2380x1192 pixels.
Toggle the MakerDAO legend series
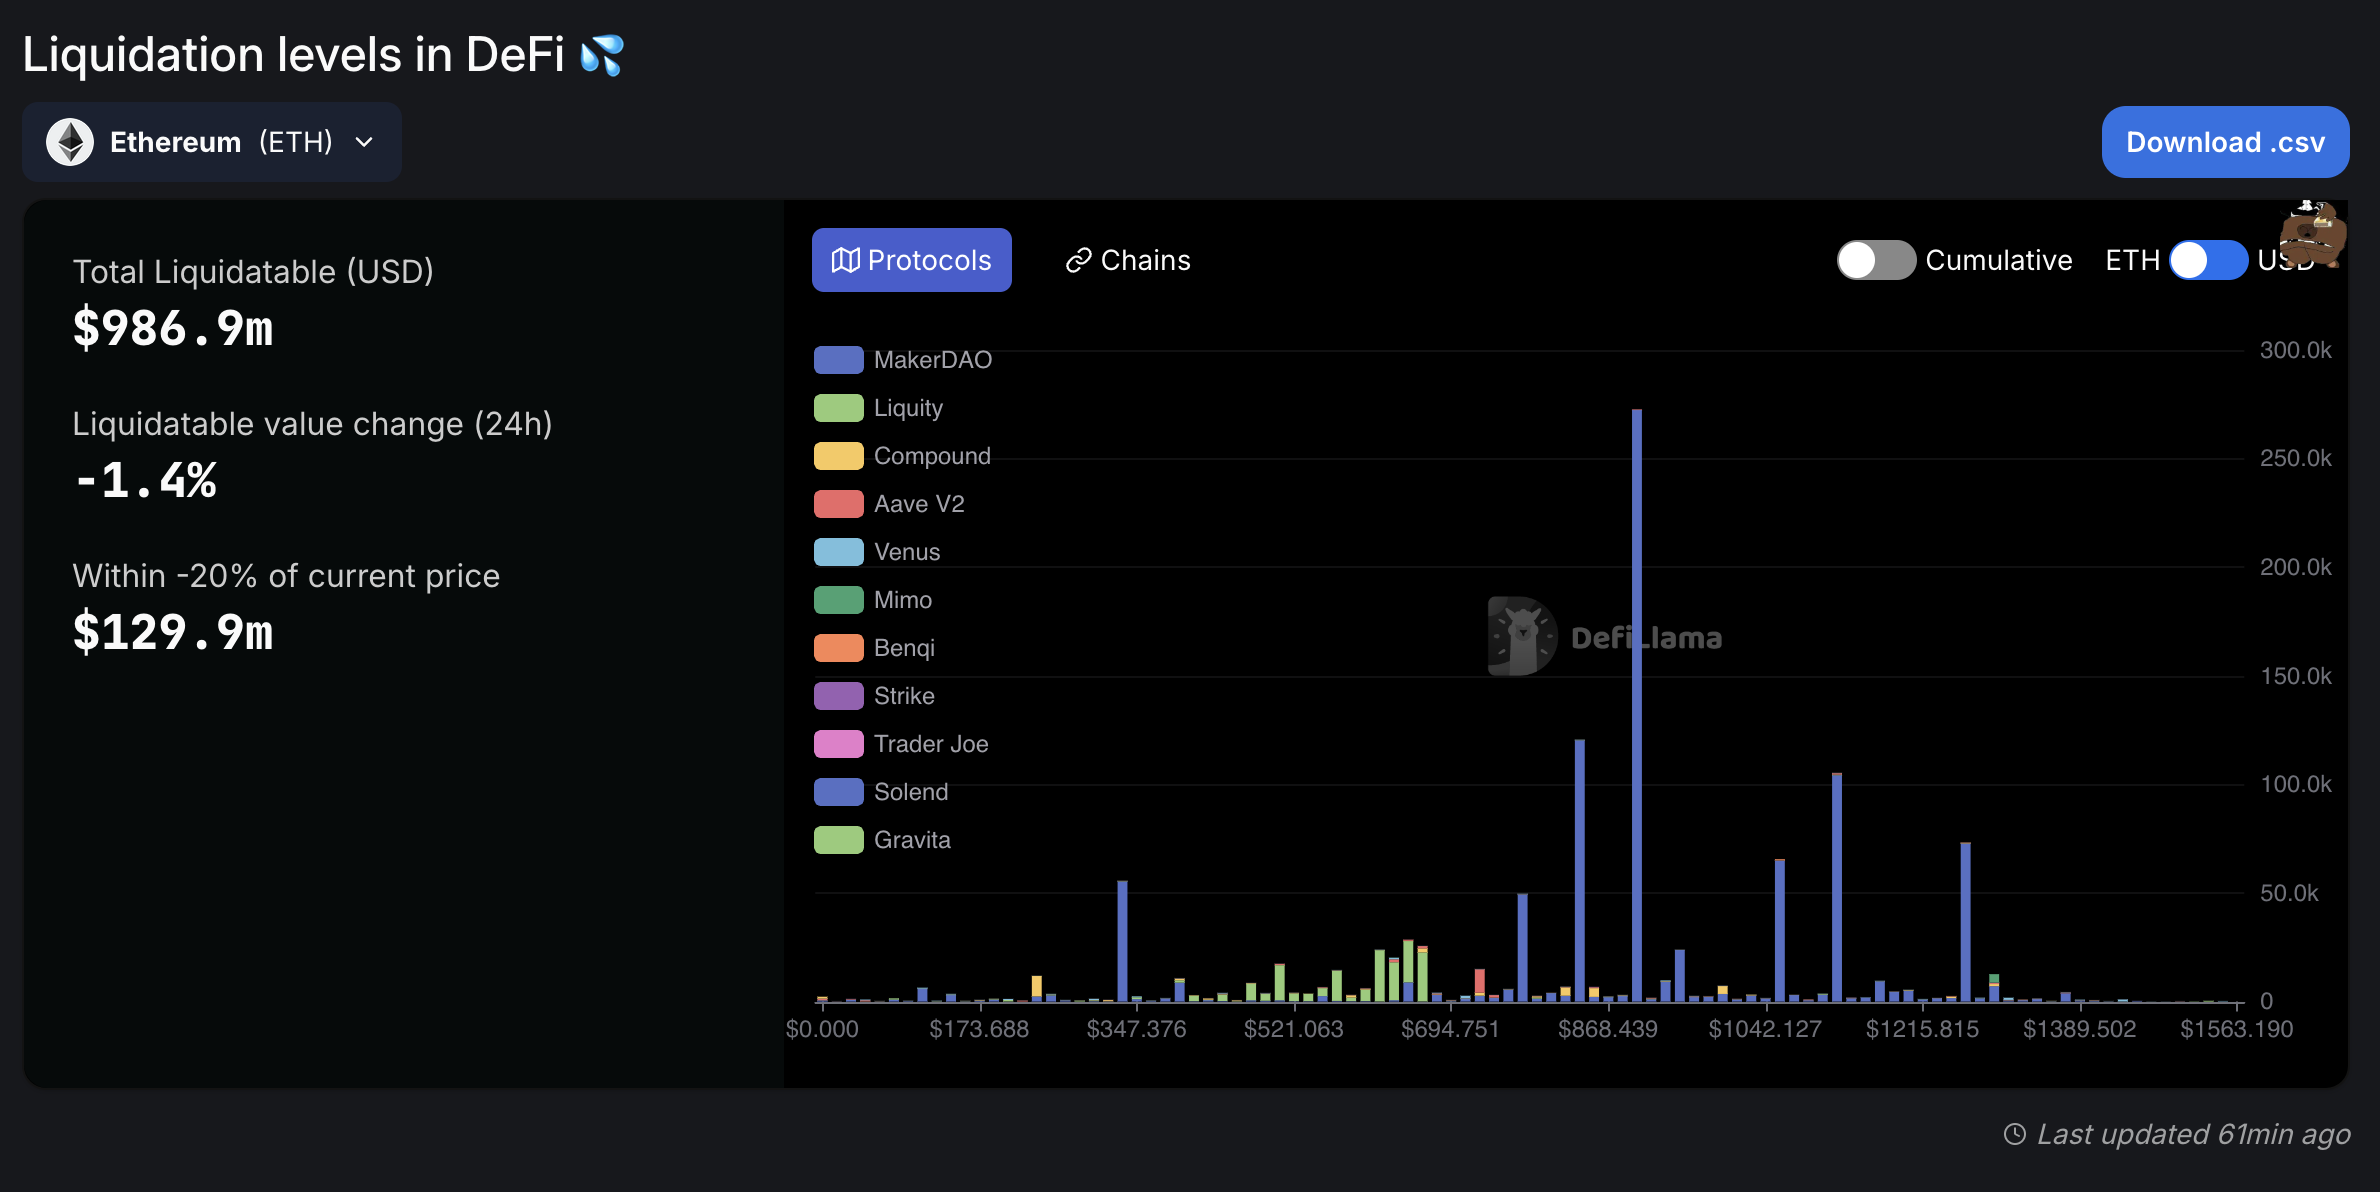[932, 360]
